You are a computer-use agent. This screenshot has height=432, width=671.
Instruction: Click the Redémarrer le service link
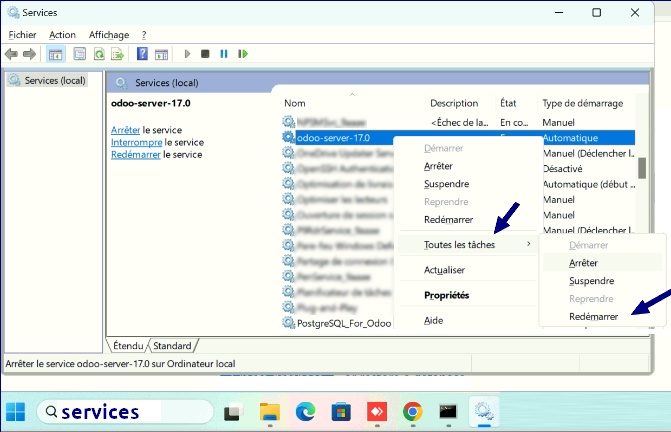tap(136, 155)
